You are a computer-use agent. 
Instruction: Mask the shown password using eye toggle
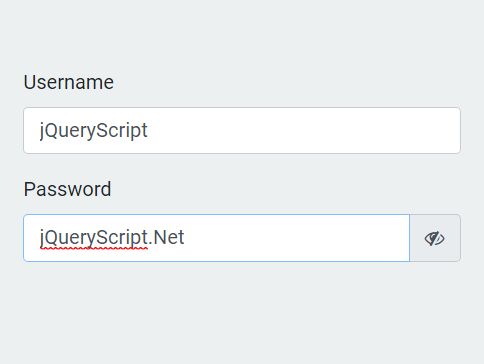click(x=434, y=238)
